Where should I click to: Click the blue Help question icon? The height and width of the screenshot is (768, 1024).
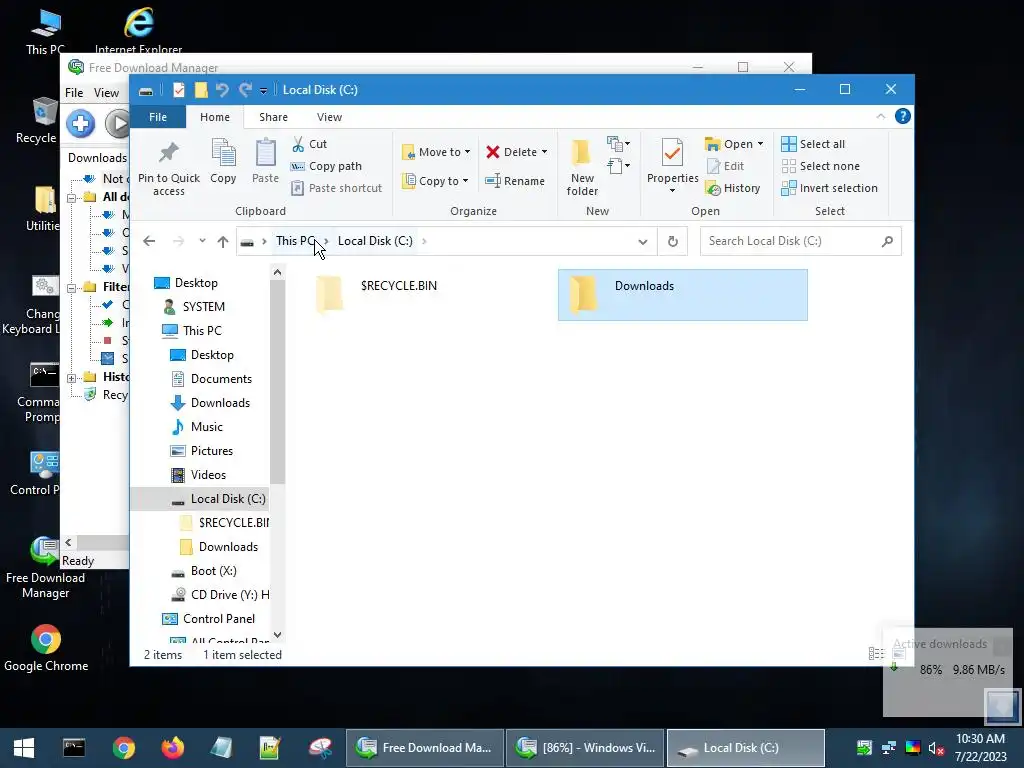point(903,116)
